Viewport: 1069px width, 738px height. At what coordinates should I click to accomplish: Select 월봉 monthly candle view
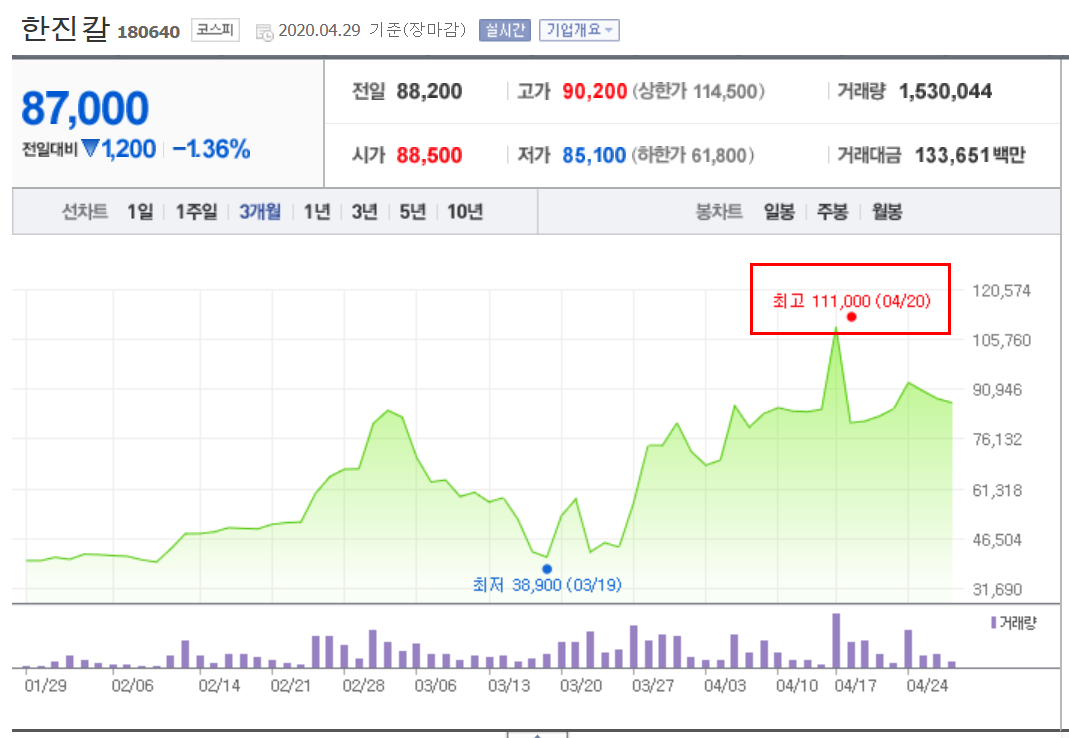pos(885,211)
